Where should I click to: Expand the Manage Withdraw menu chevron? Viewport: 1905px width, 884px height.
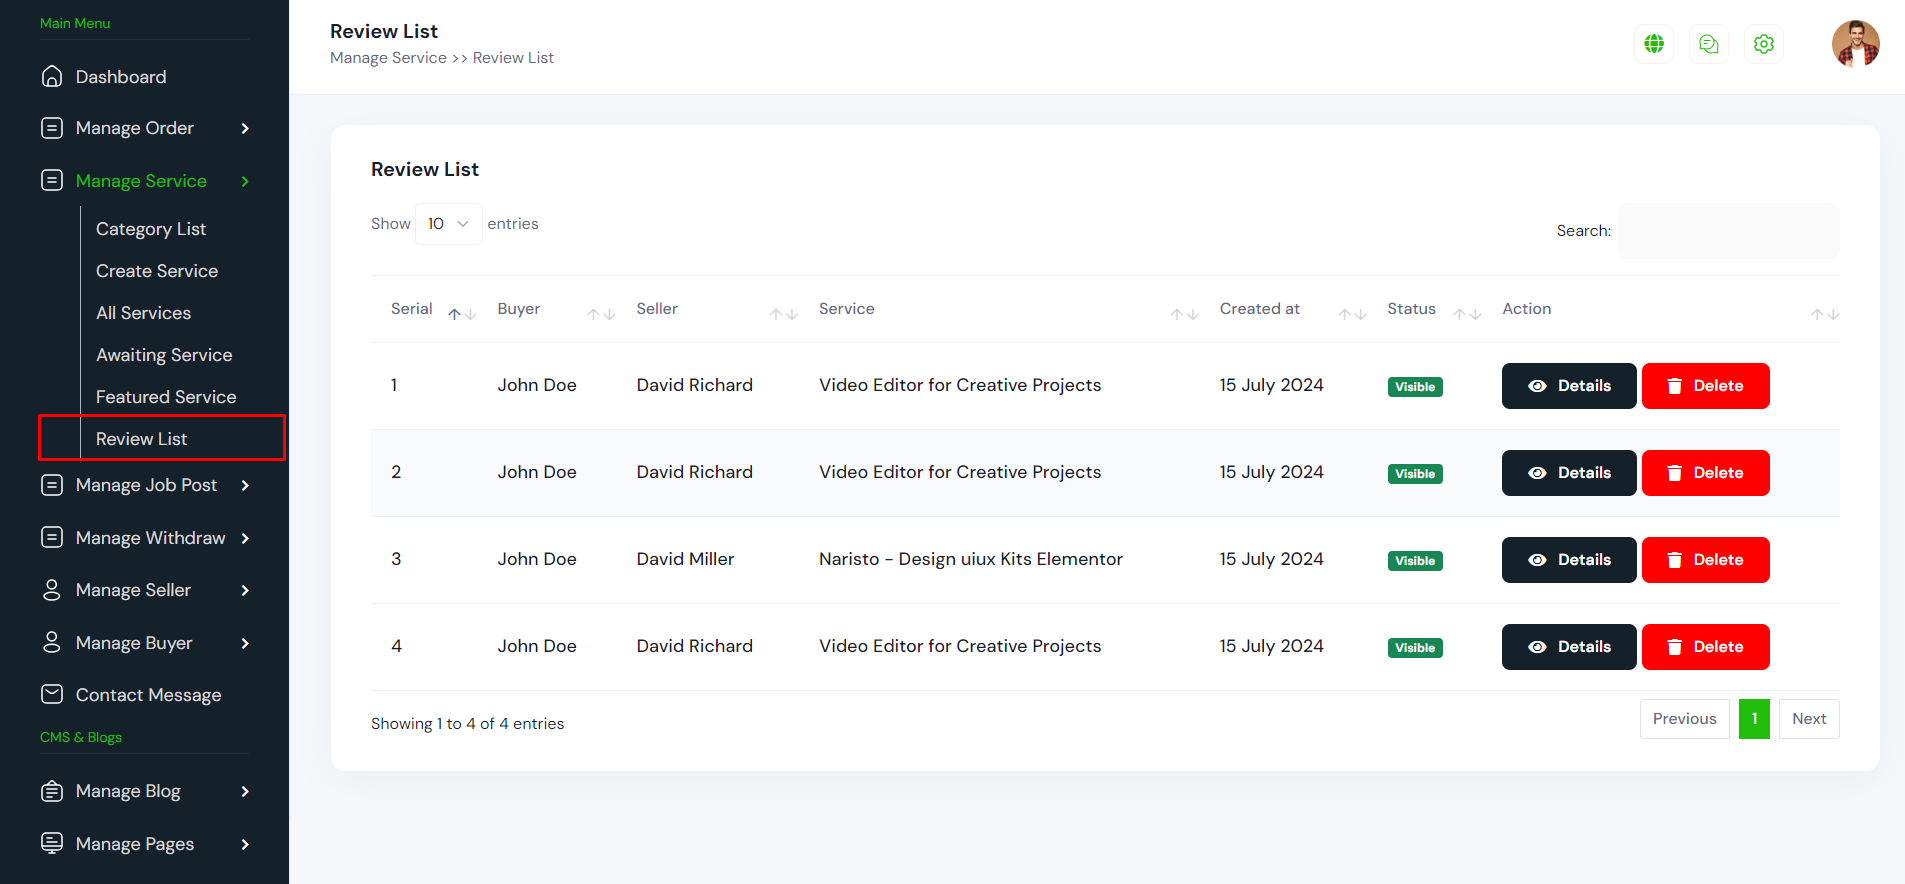pos(245,538)
